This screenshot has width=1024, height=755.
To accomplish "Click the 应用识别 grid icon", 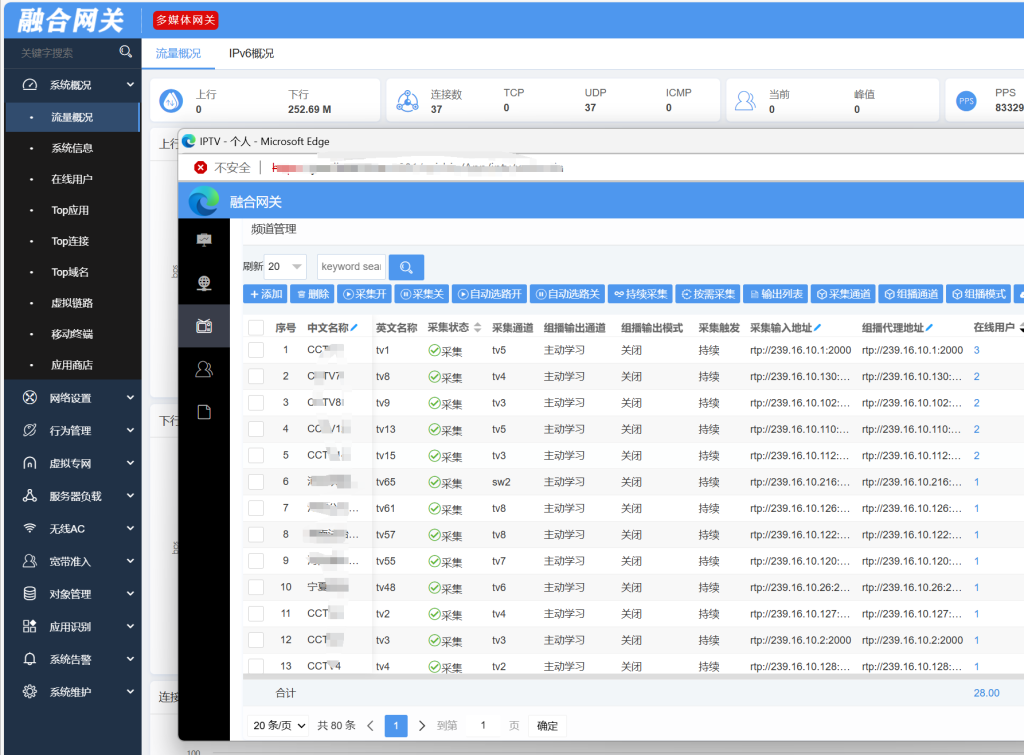I will 29,626.
